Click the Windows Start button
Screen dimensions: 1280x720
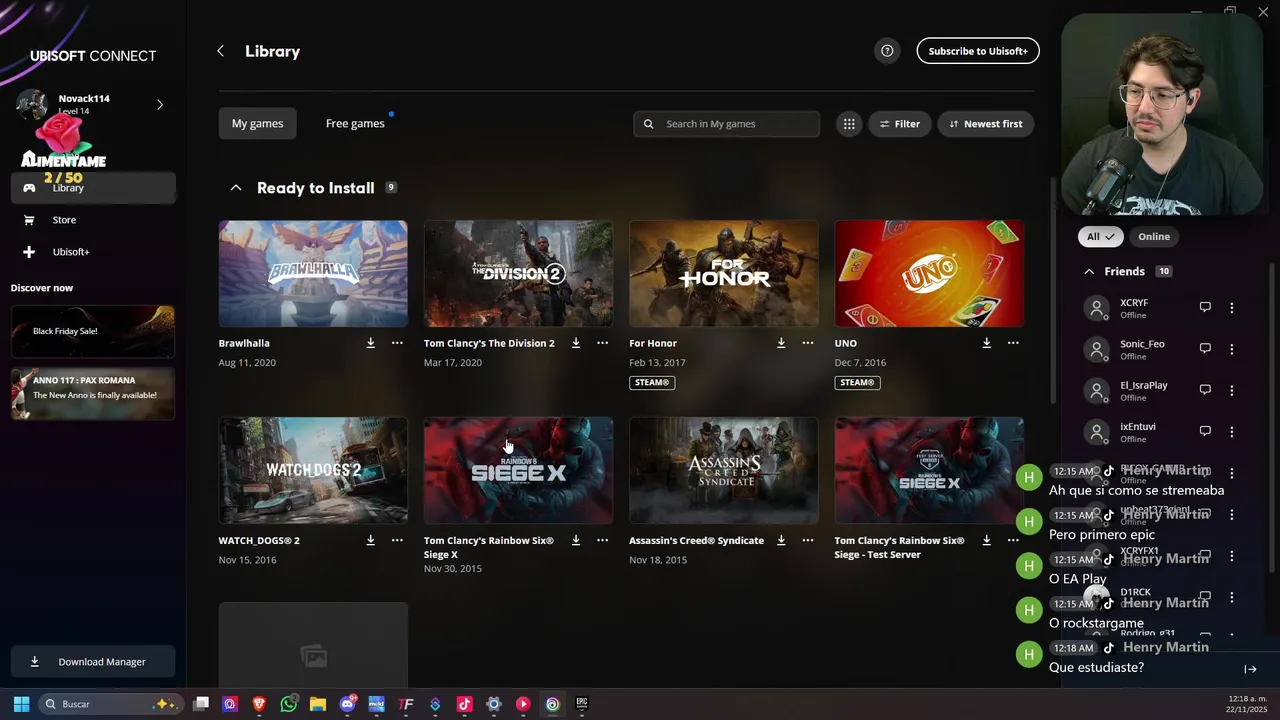pyautogui.click(x=21, y=704)
